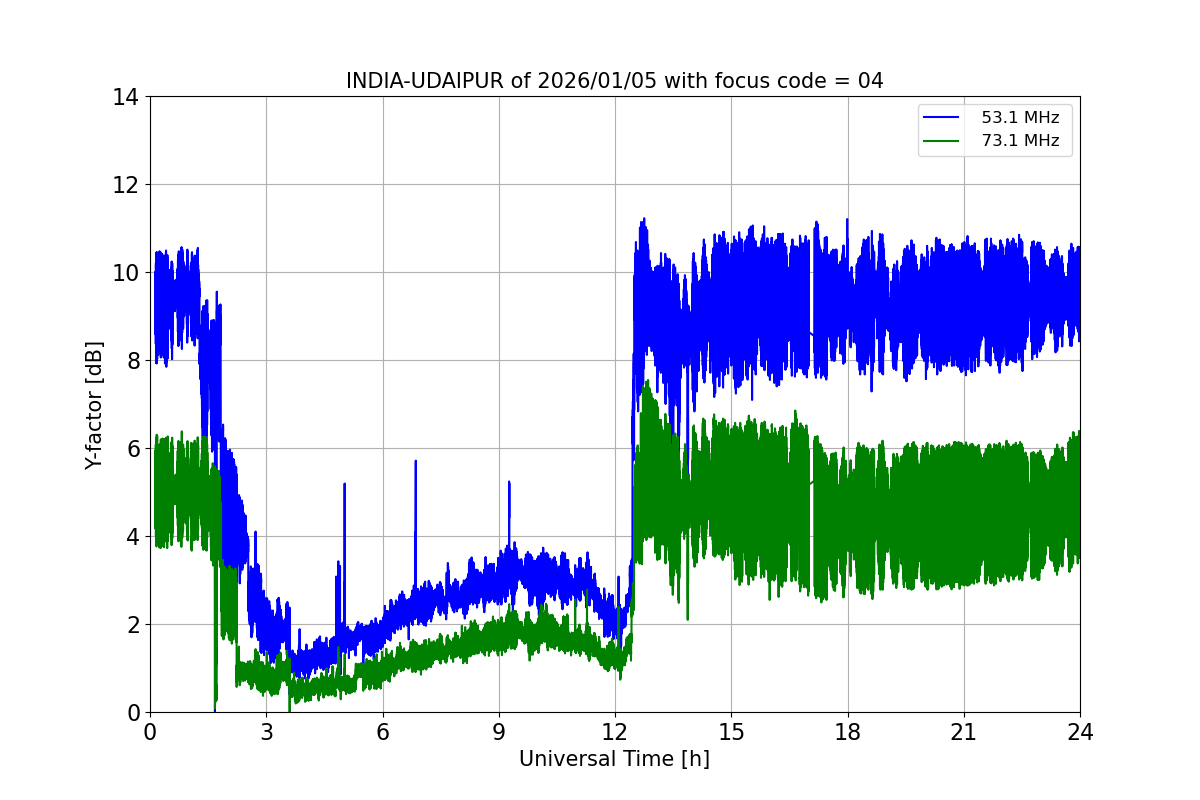The height and width of the screenshot is (800, 1200).
Task: Click x-axis tick label 3
Action: [x=266, y=731]
